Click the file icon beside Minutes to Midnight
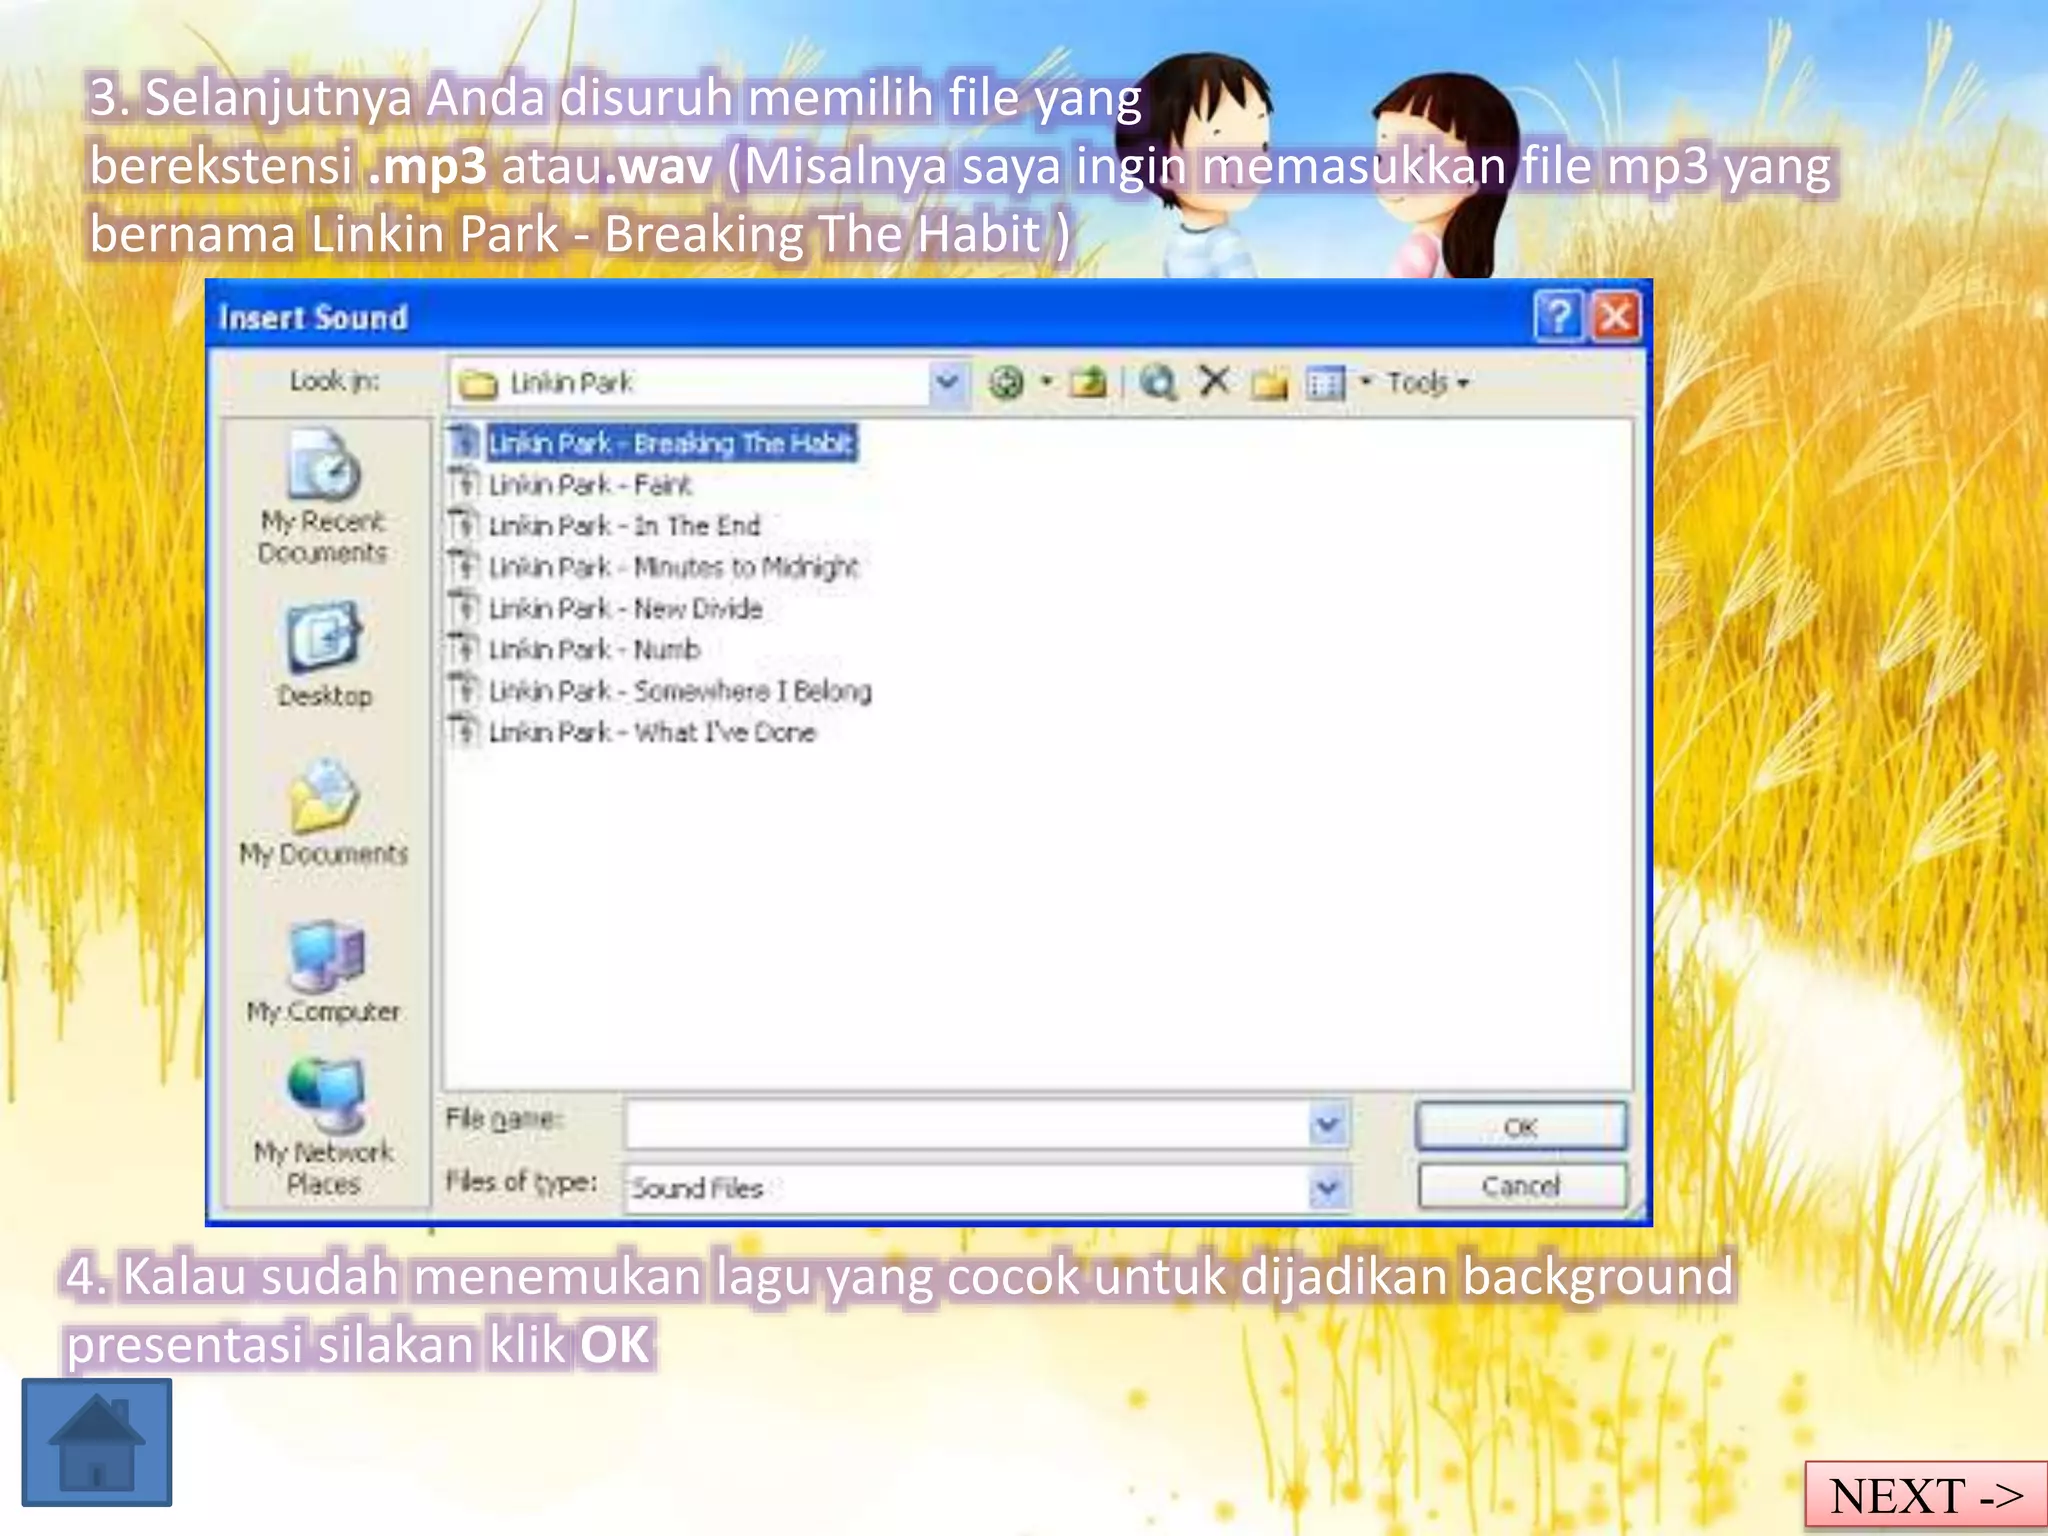 pyautogui.click(x=464, y=566)
